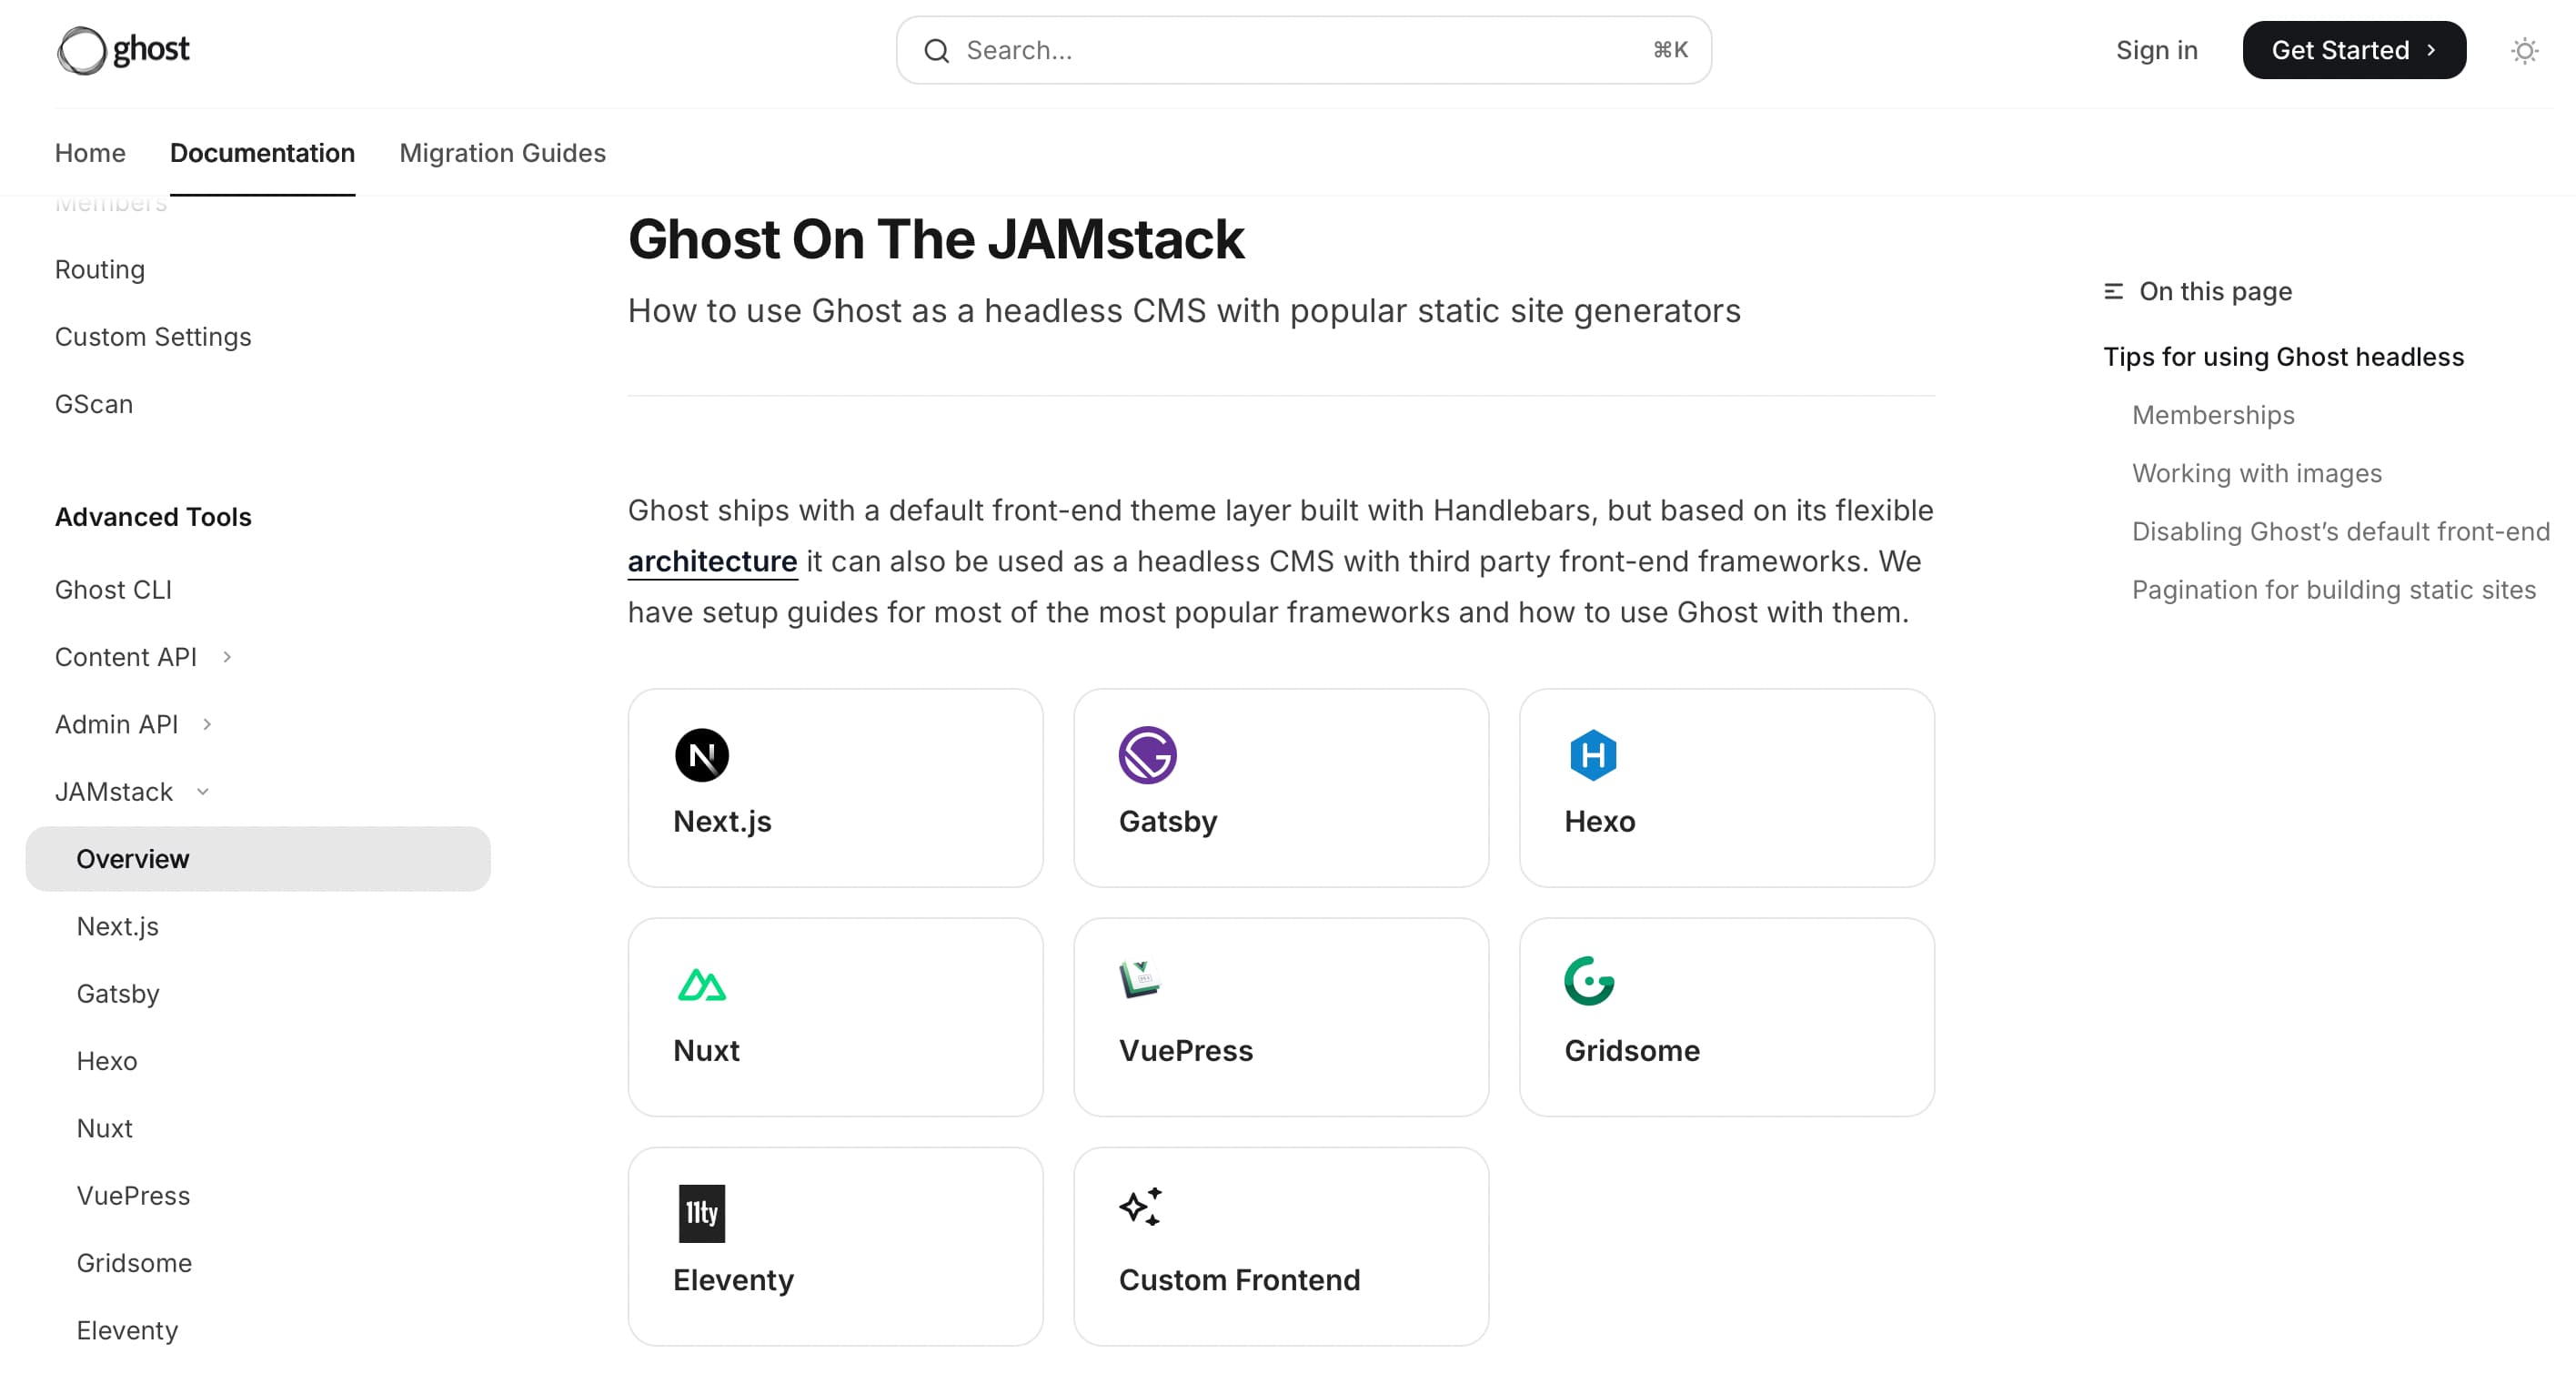Expand the Content API submenu
The image size is (2576, 1374).
(x=228, y=657)
